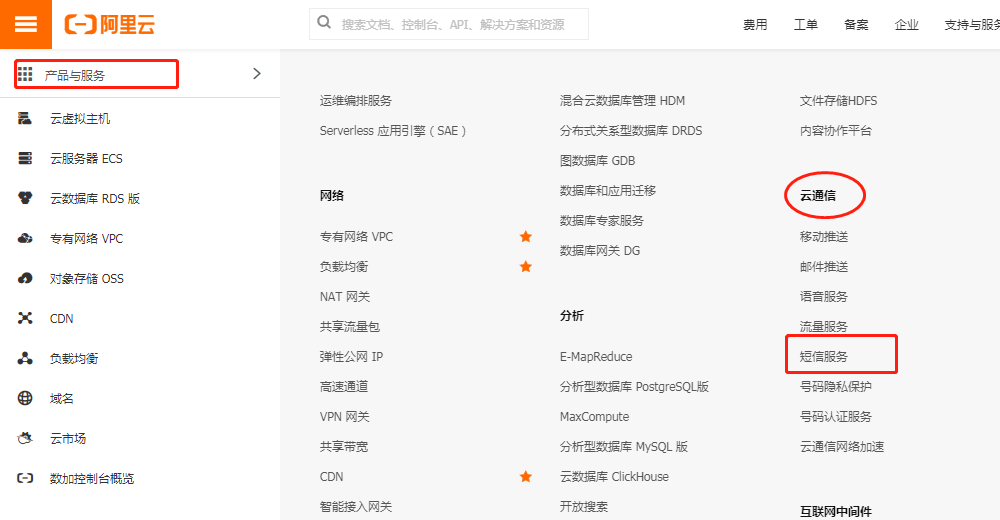
Task: Open the 数据库和应用迁移 link
Action: 608,191
